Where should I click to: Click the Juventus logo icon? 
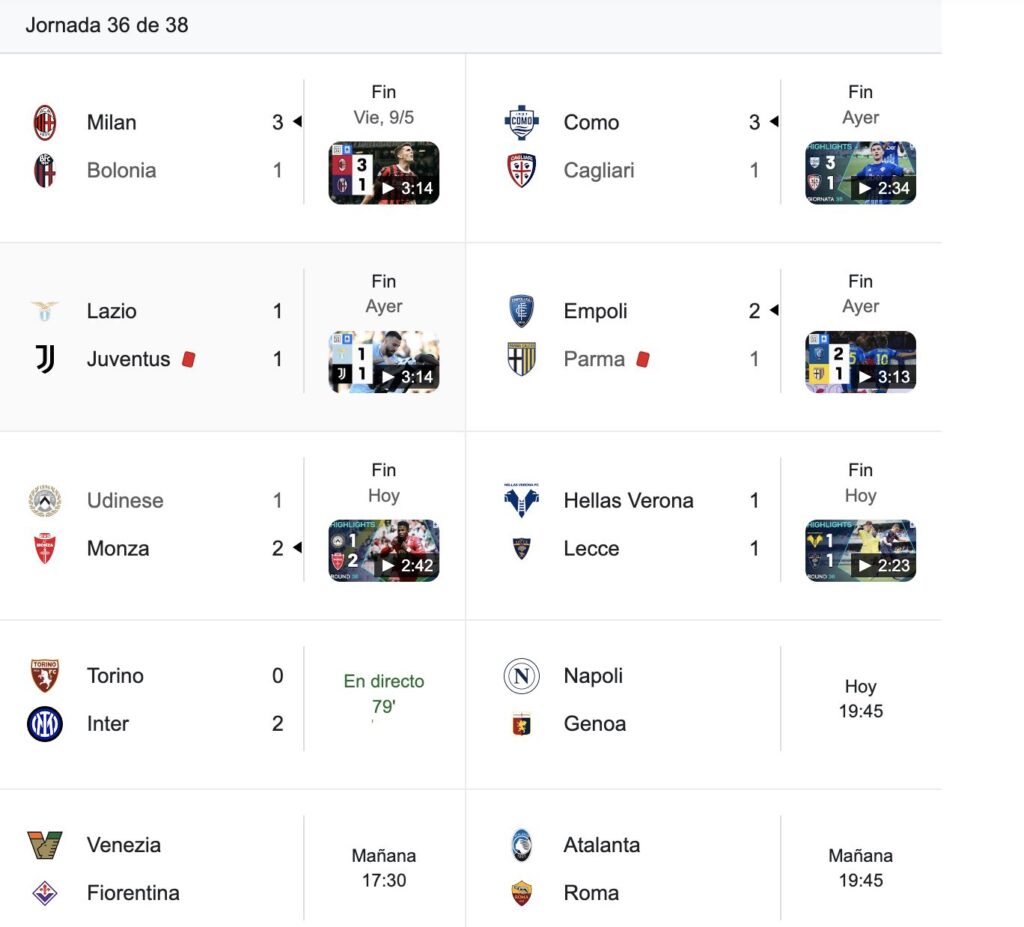44,359
